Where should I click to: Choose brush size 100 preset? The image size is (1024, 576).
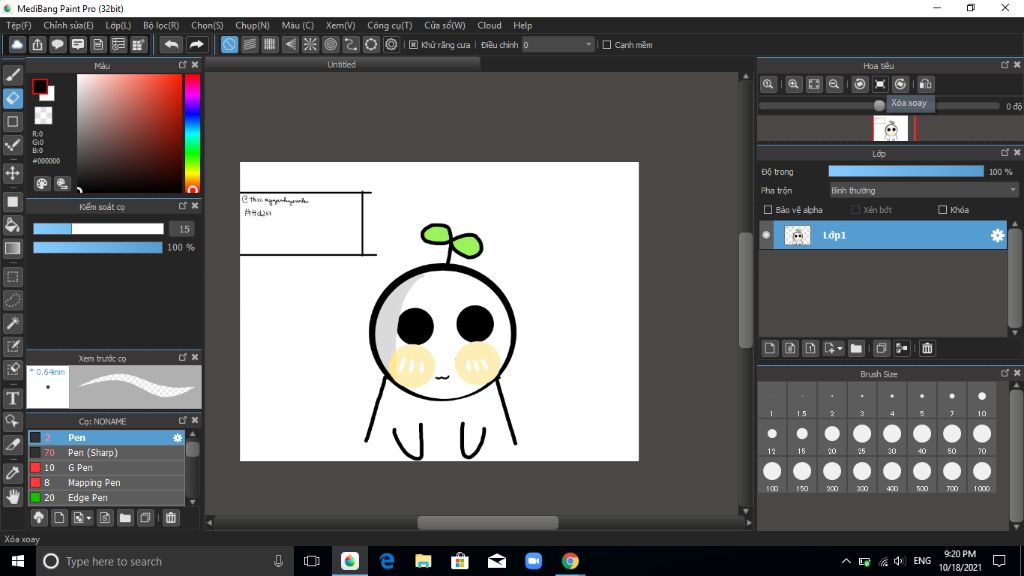tap(771, 474)
